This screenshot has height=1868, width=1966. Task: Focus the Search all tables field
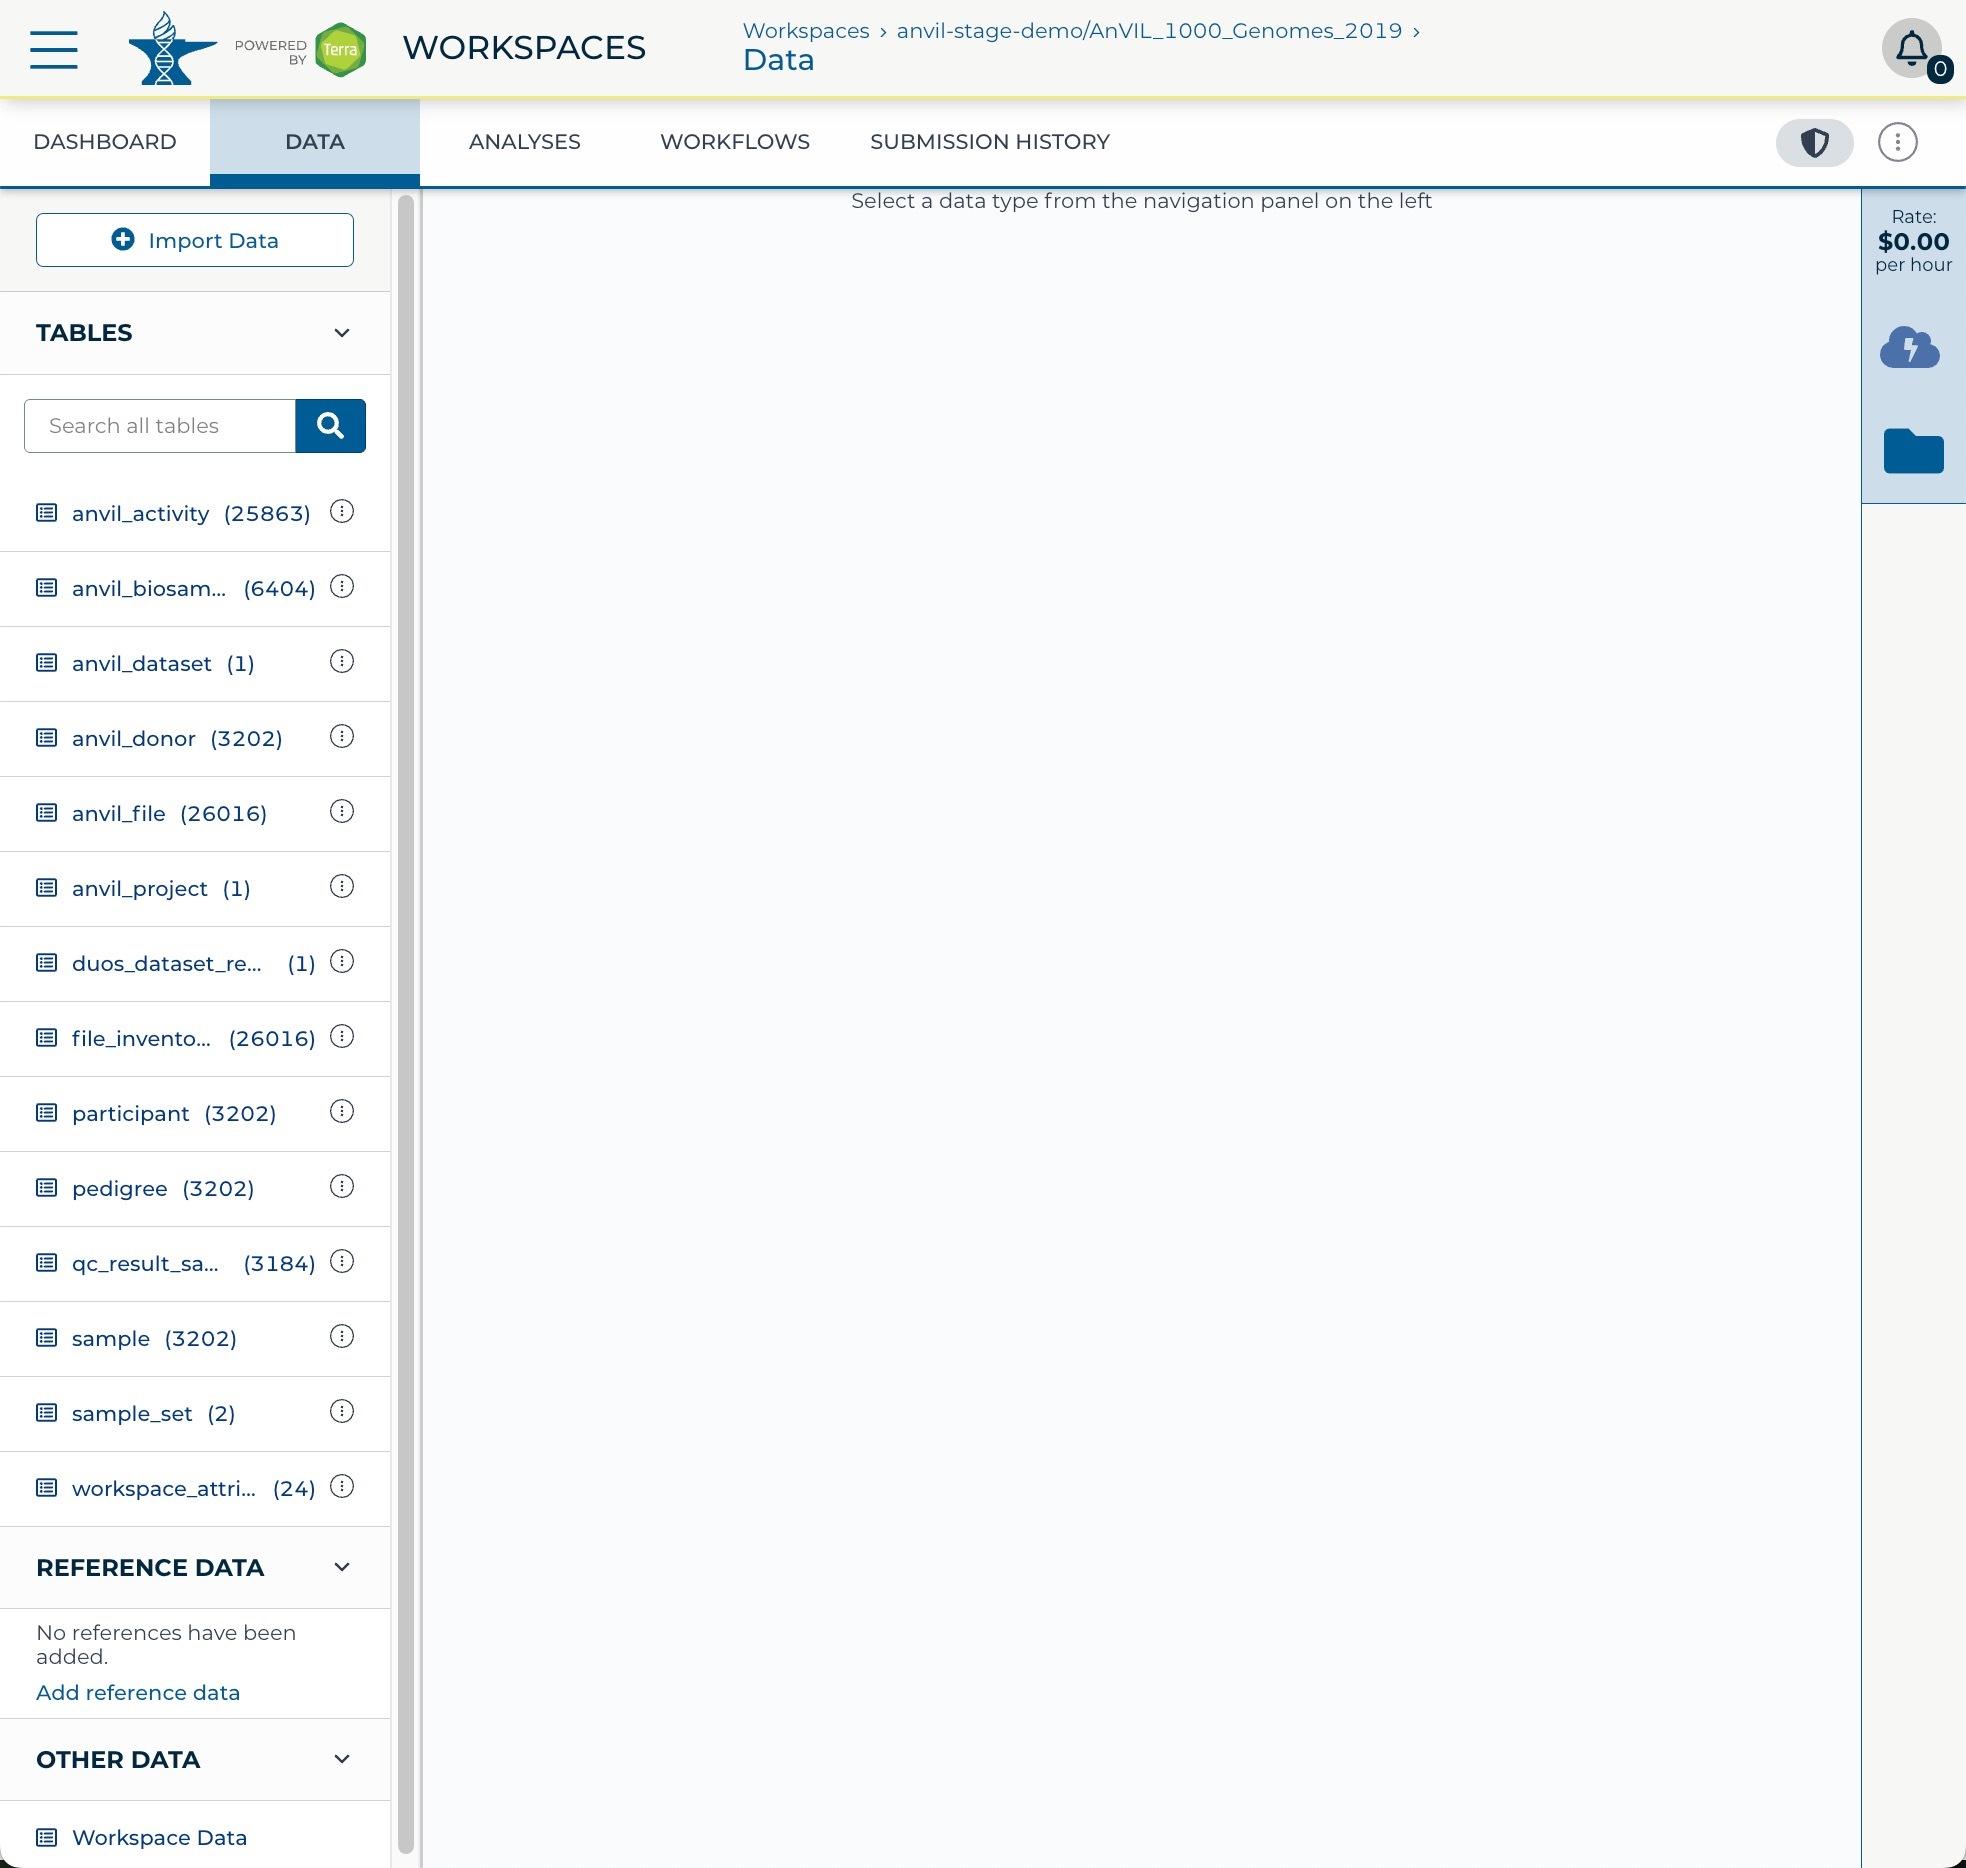click(160, 426)
